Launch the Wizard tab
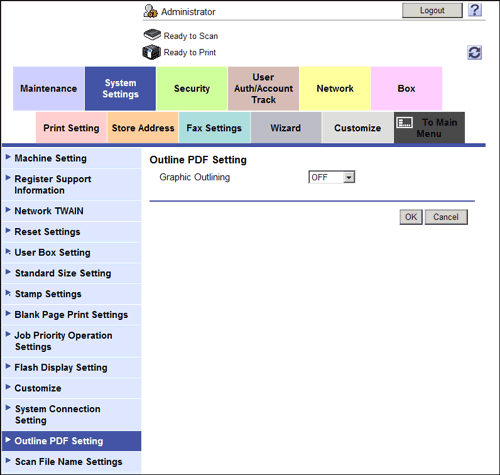The width and height of the screenshot is (500, 475). (286, 128)
